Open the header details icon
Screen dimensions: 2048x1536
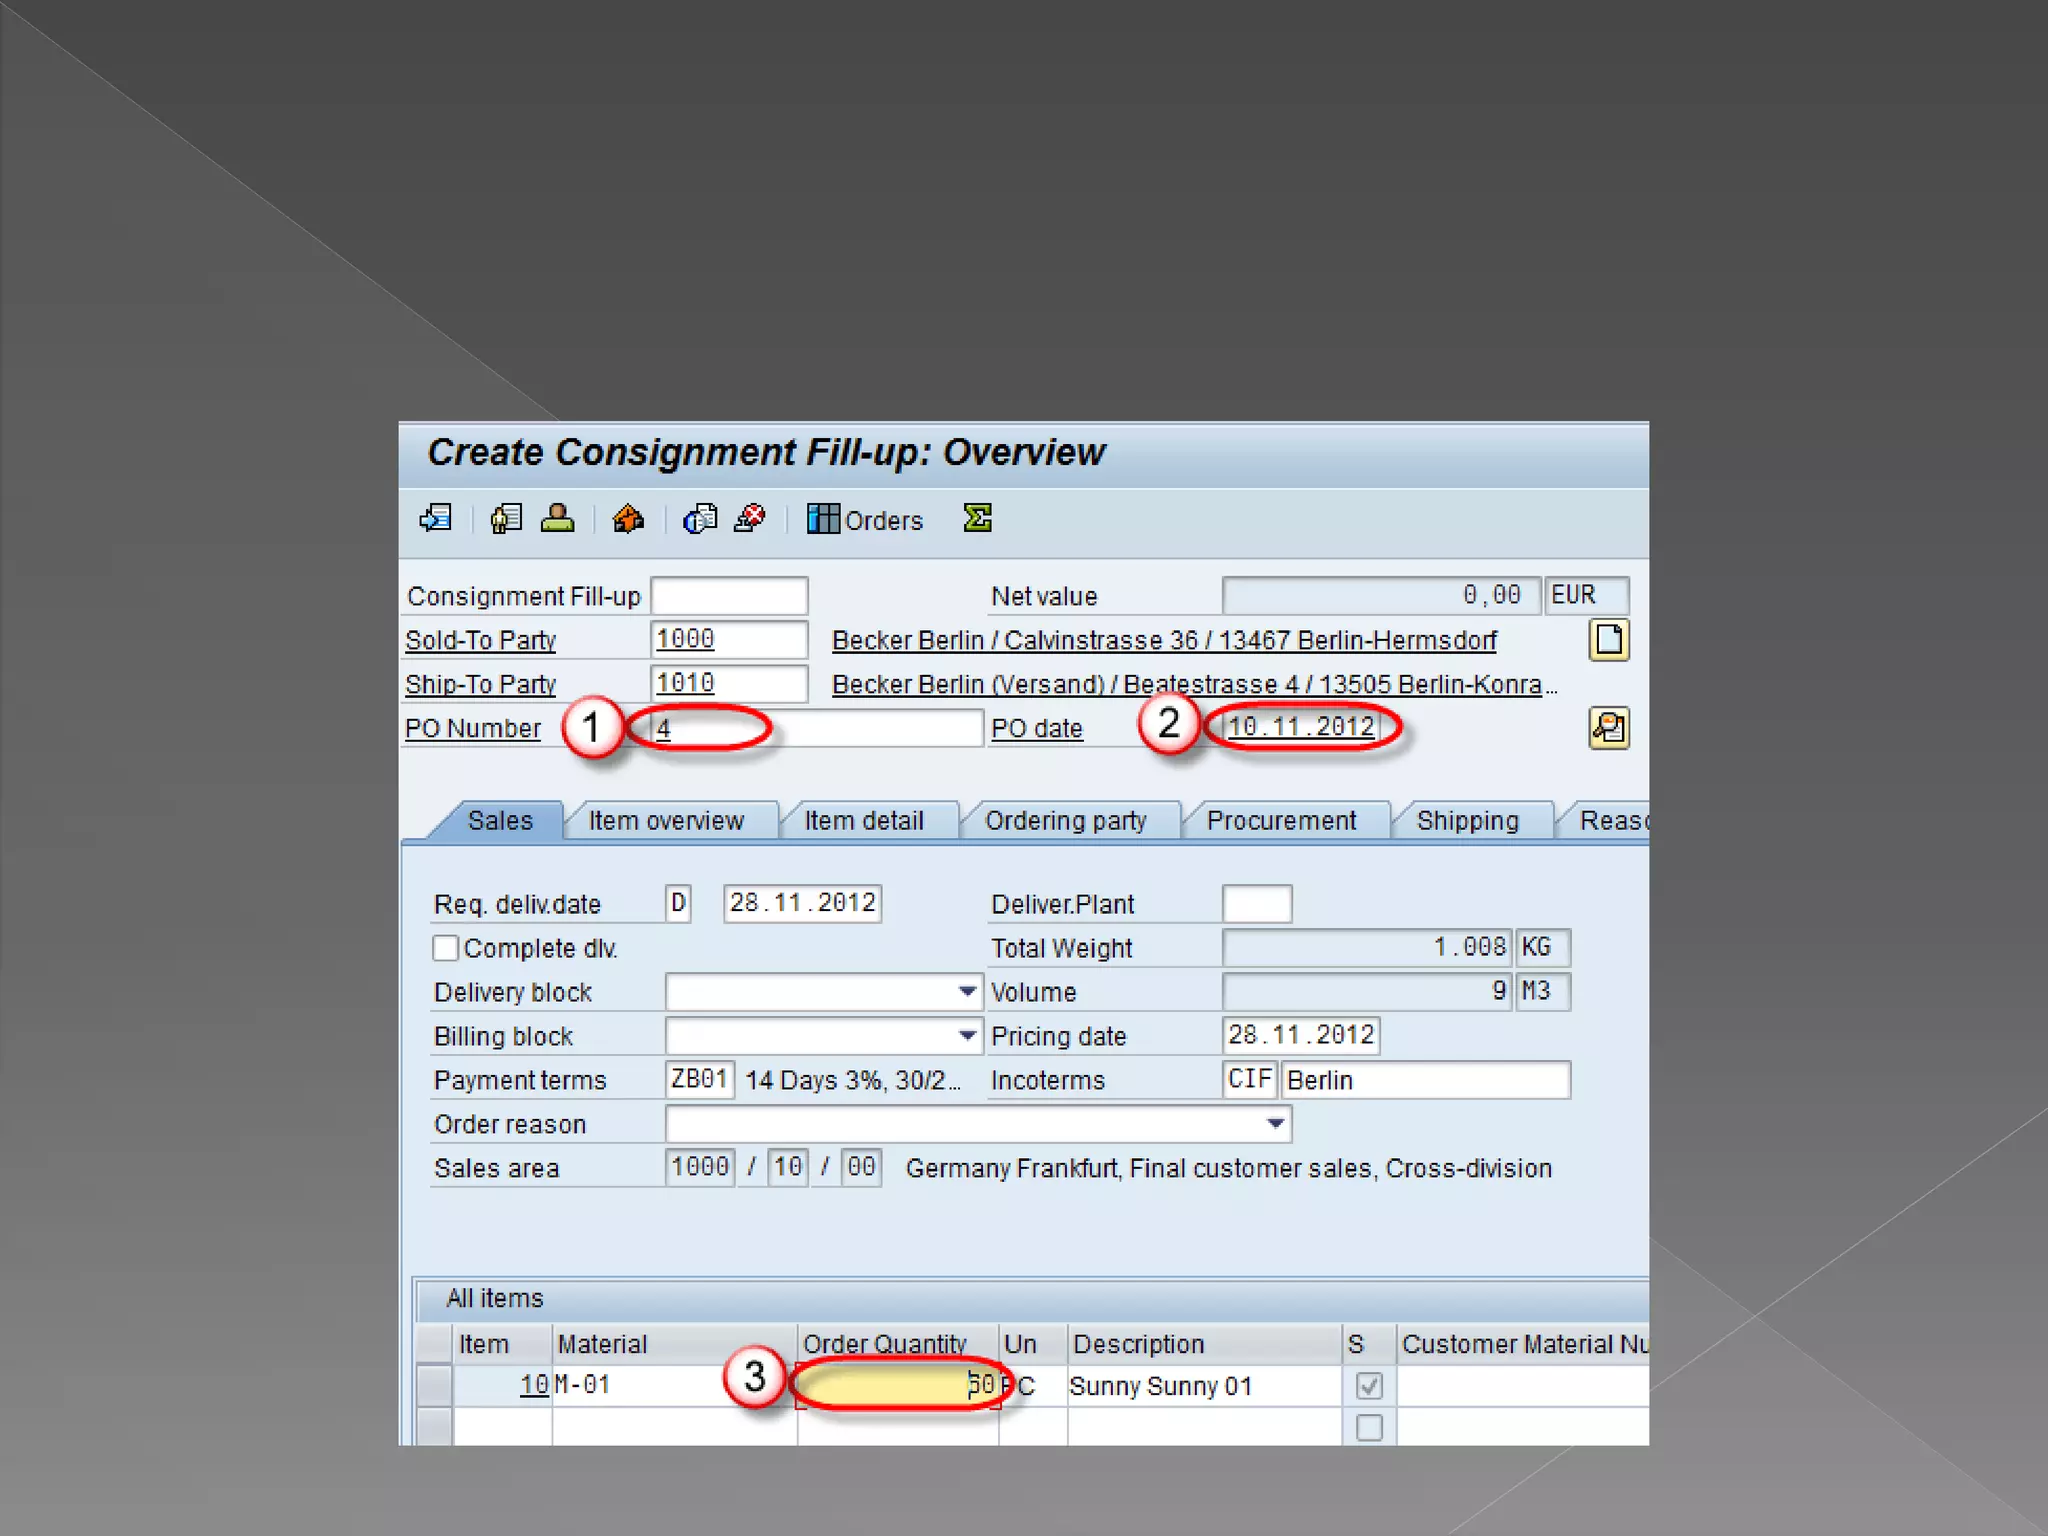[x=506, y=518]
